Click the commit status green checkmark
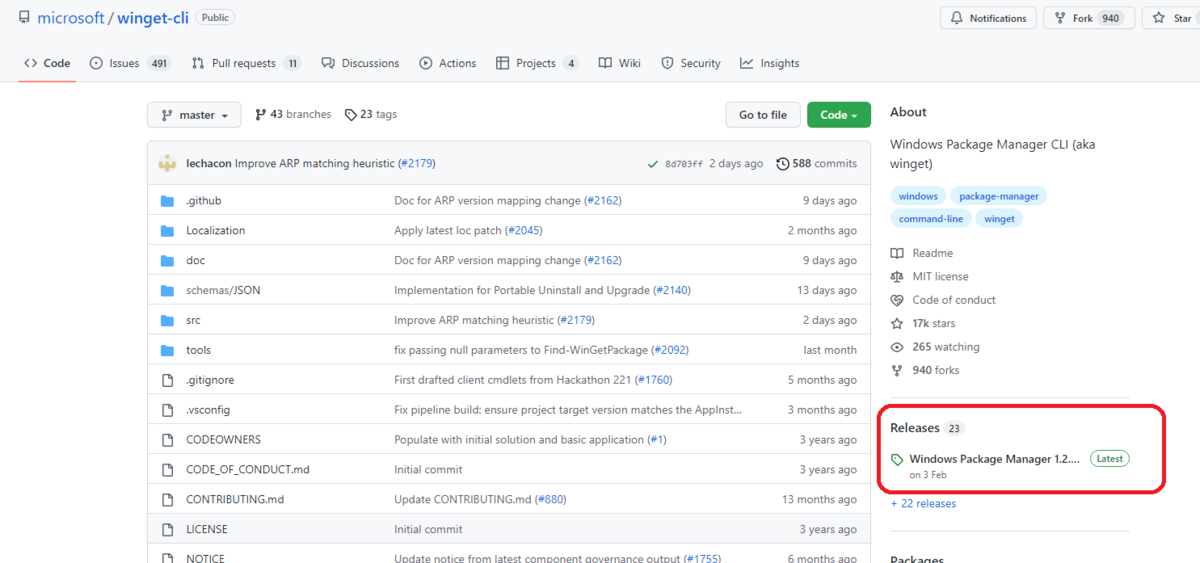 653,164
